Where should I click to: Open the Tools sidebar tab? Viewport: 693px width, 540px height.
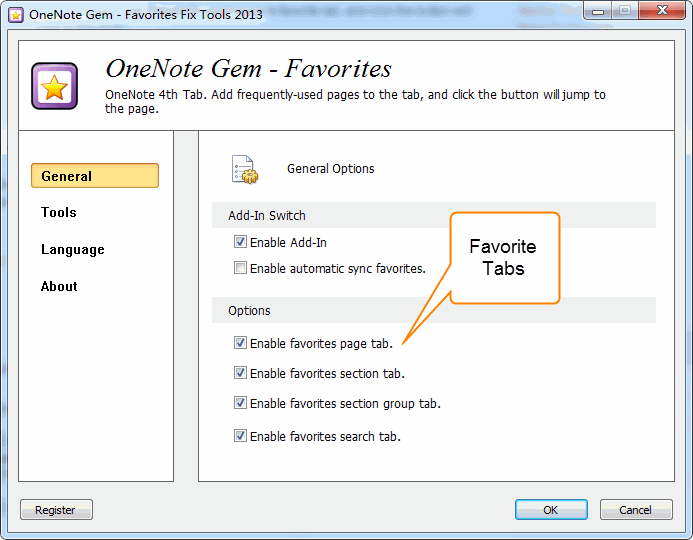pos(59,212)
